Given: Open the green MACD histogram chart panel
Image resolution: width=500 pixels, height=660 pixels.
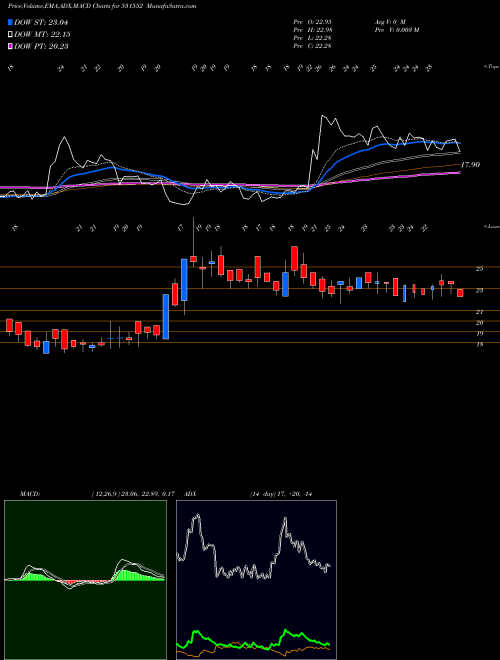Looking at the screenshot, I should point(85,580).
